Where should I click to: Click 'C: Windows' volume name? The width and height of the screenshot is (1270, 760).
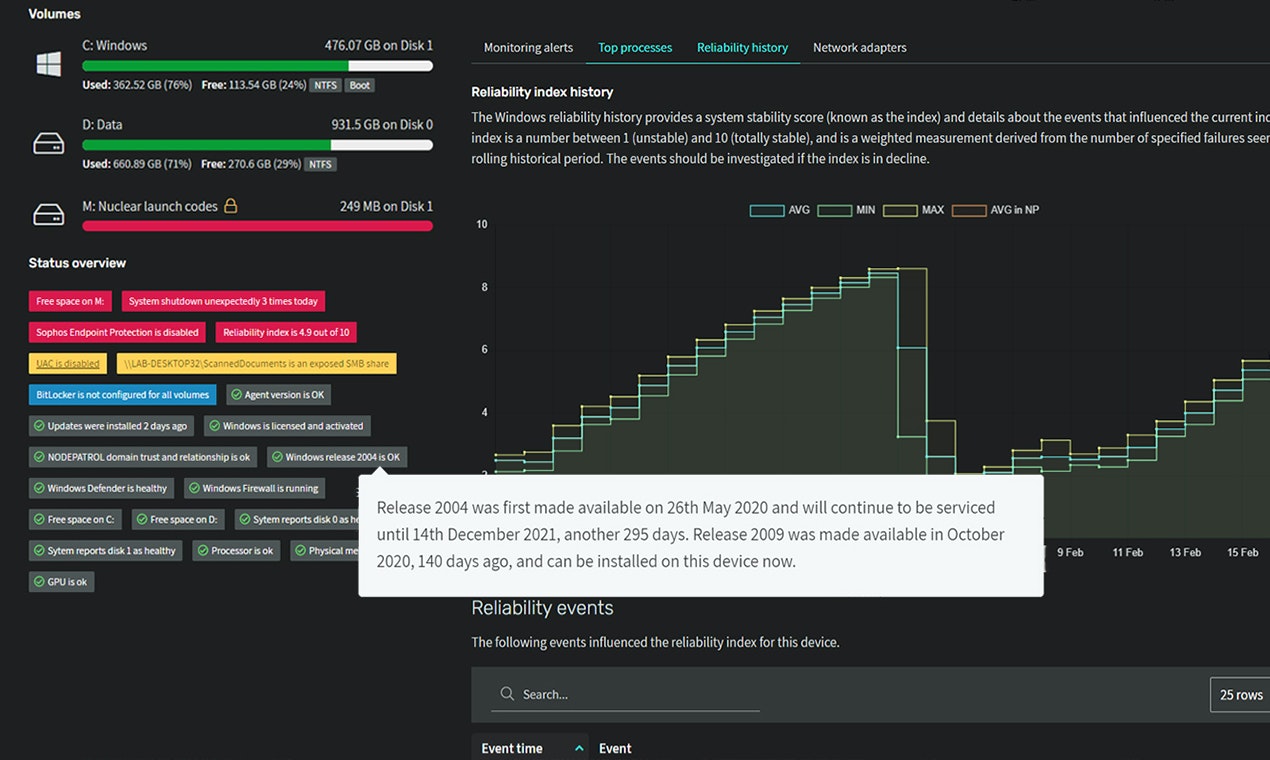(x=115, y=46)
